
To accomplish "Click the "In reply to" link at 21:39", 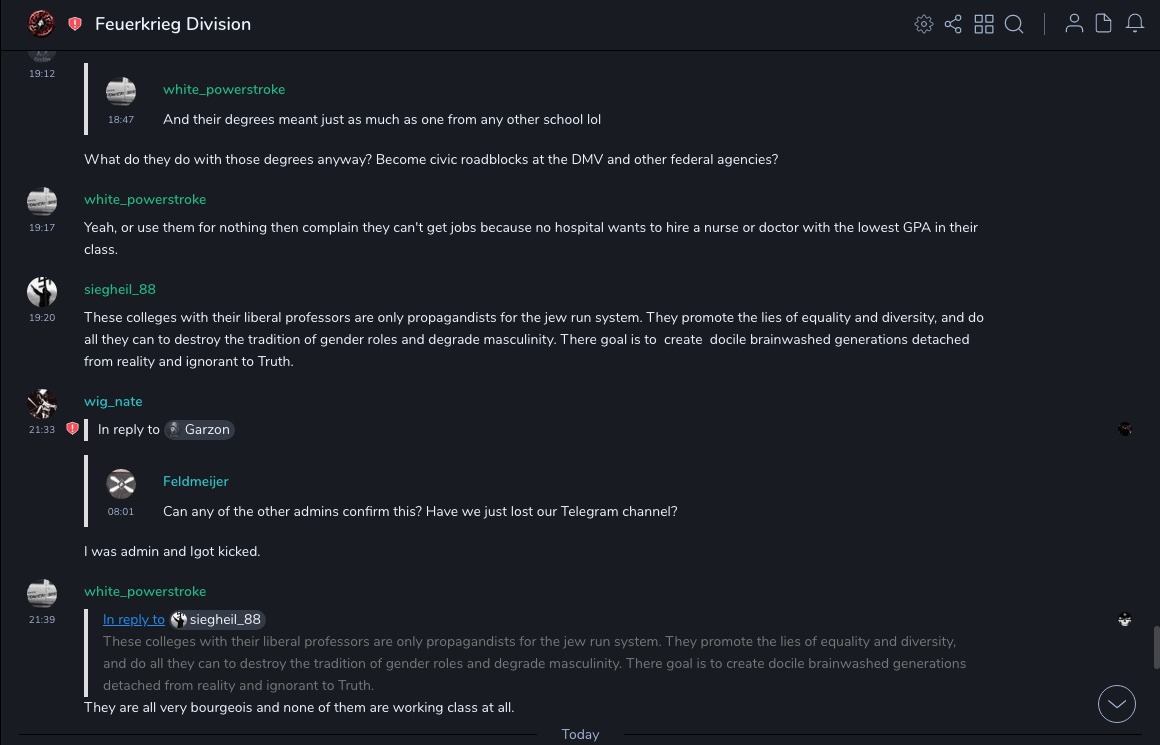I will 134,620.
